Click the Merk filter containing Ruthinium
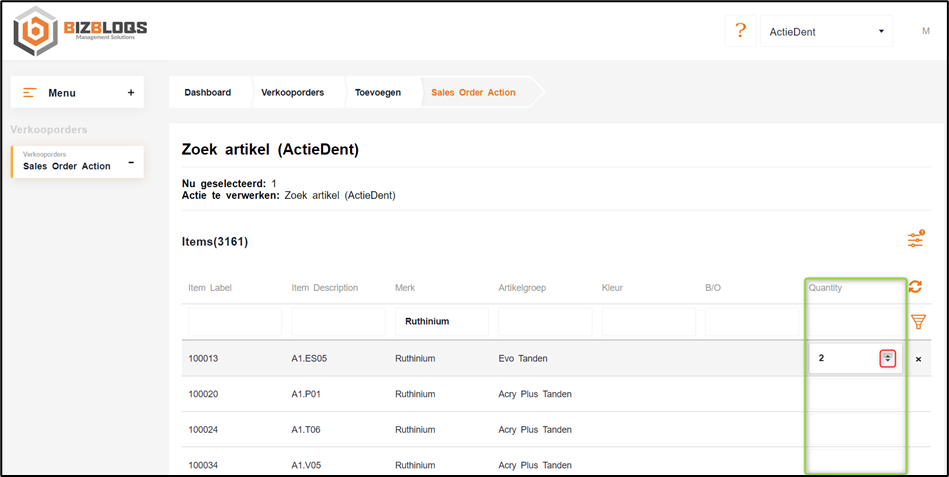The image size is (949, 477). [441, 322]
